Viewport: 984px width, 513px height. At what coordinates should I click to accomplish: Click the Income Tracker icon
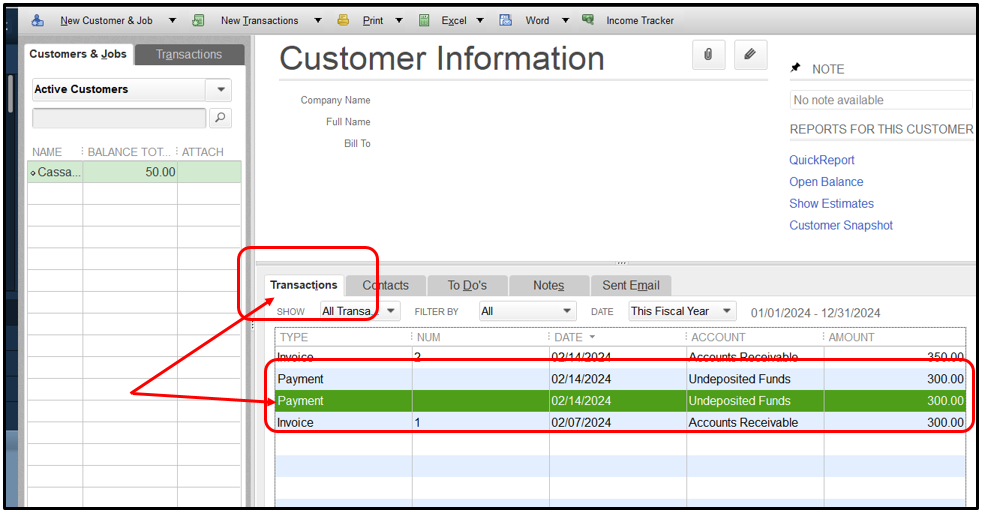point(588,19)
